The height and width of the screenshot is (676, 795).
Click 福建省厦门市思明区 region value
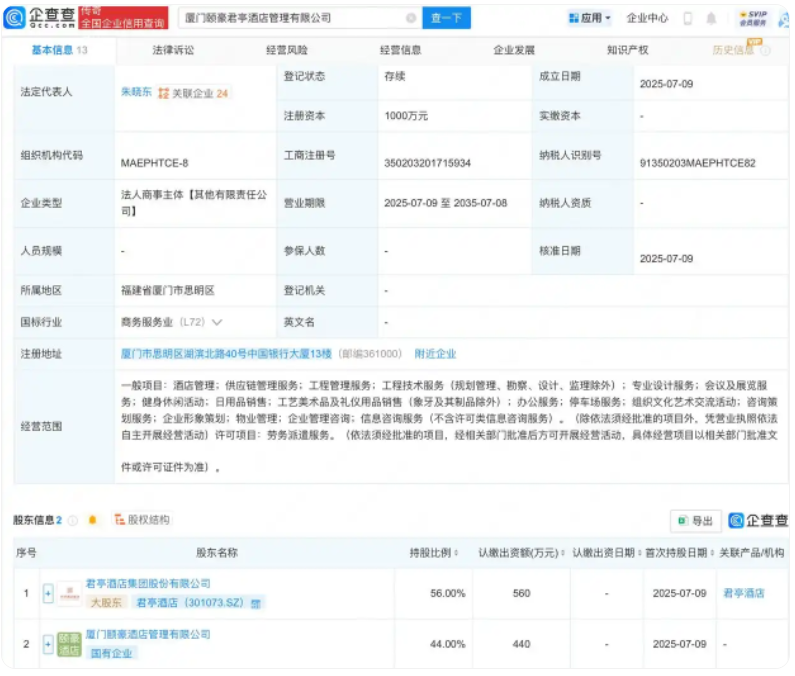click(x=168, y=291)
